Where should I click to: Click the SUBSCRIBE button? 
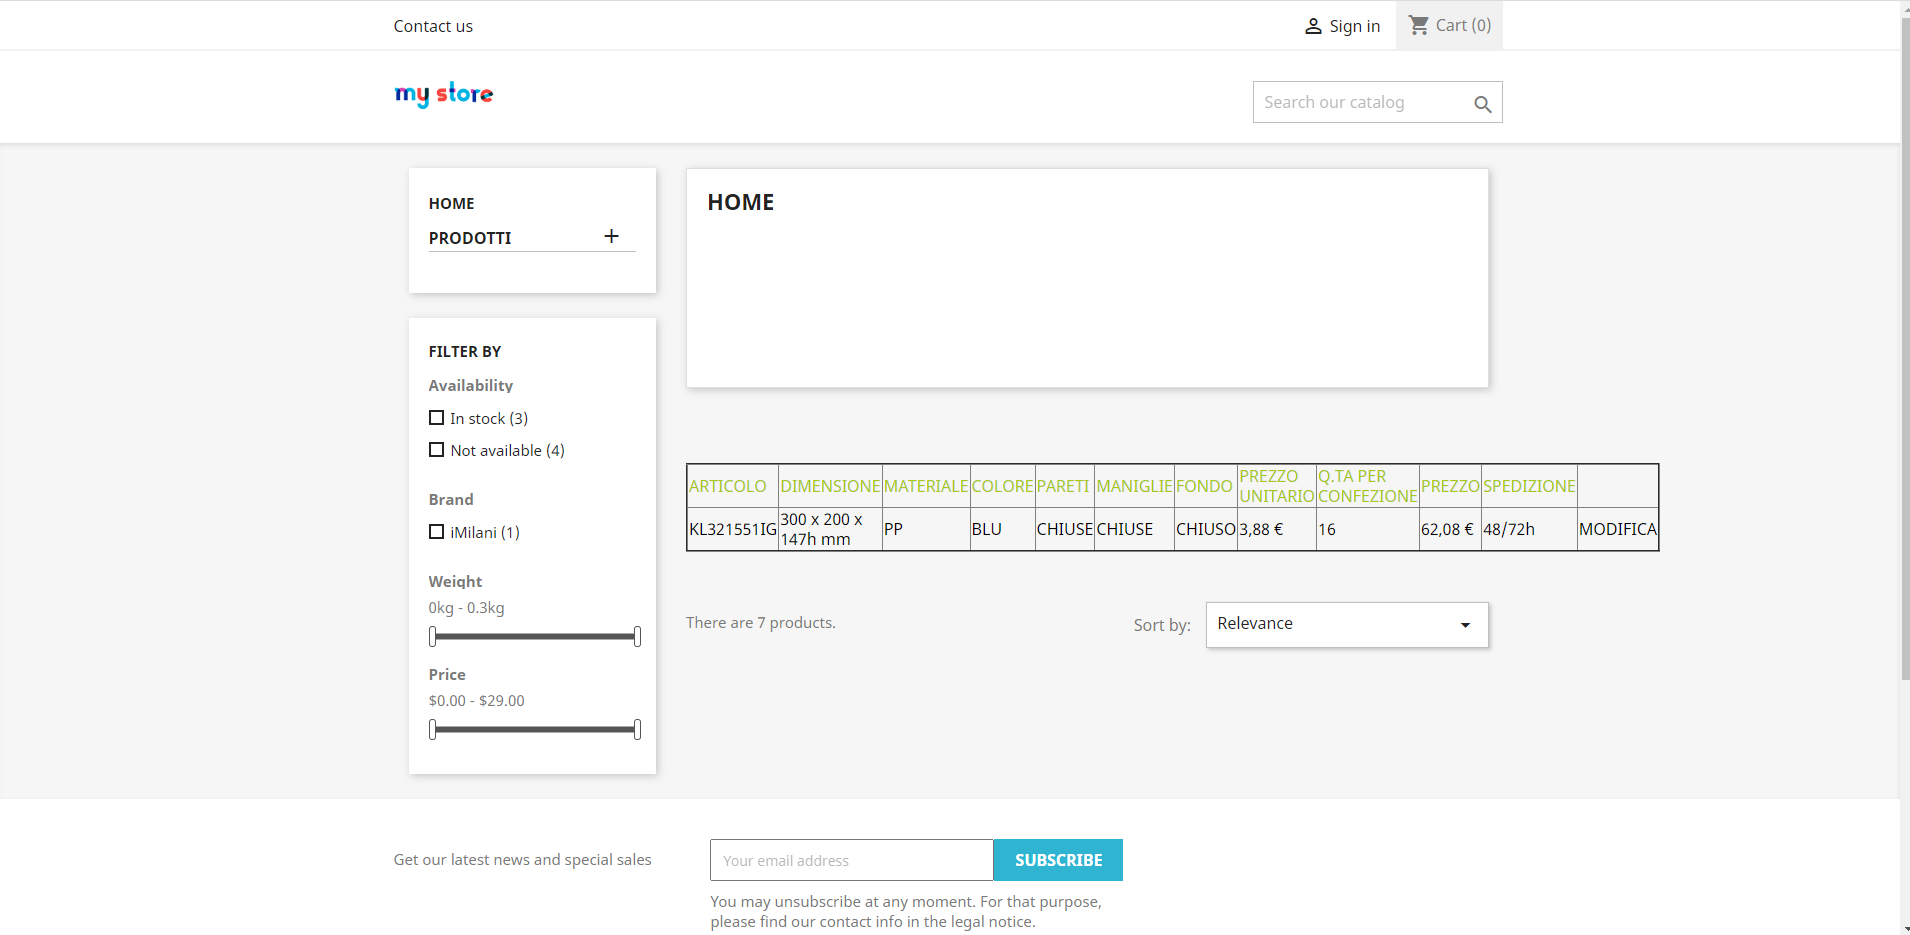pyautogui.click(x=1058, y=860)
